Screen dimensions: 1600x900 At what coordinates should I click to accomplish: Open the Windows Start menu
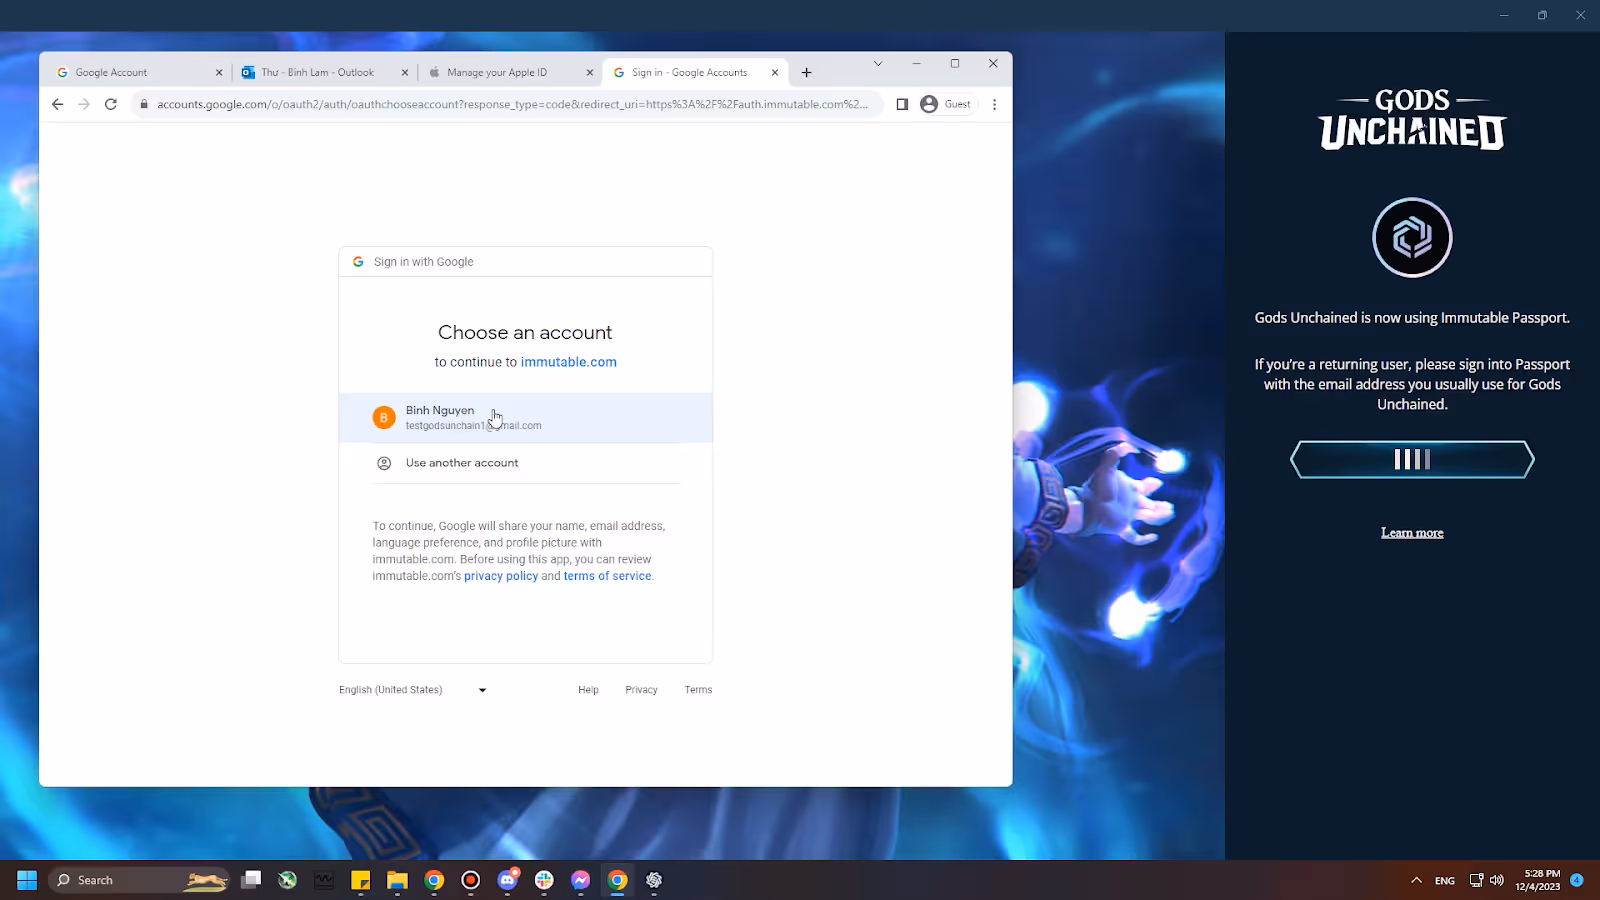coord(27,880)
